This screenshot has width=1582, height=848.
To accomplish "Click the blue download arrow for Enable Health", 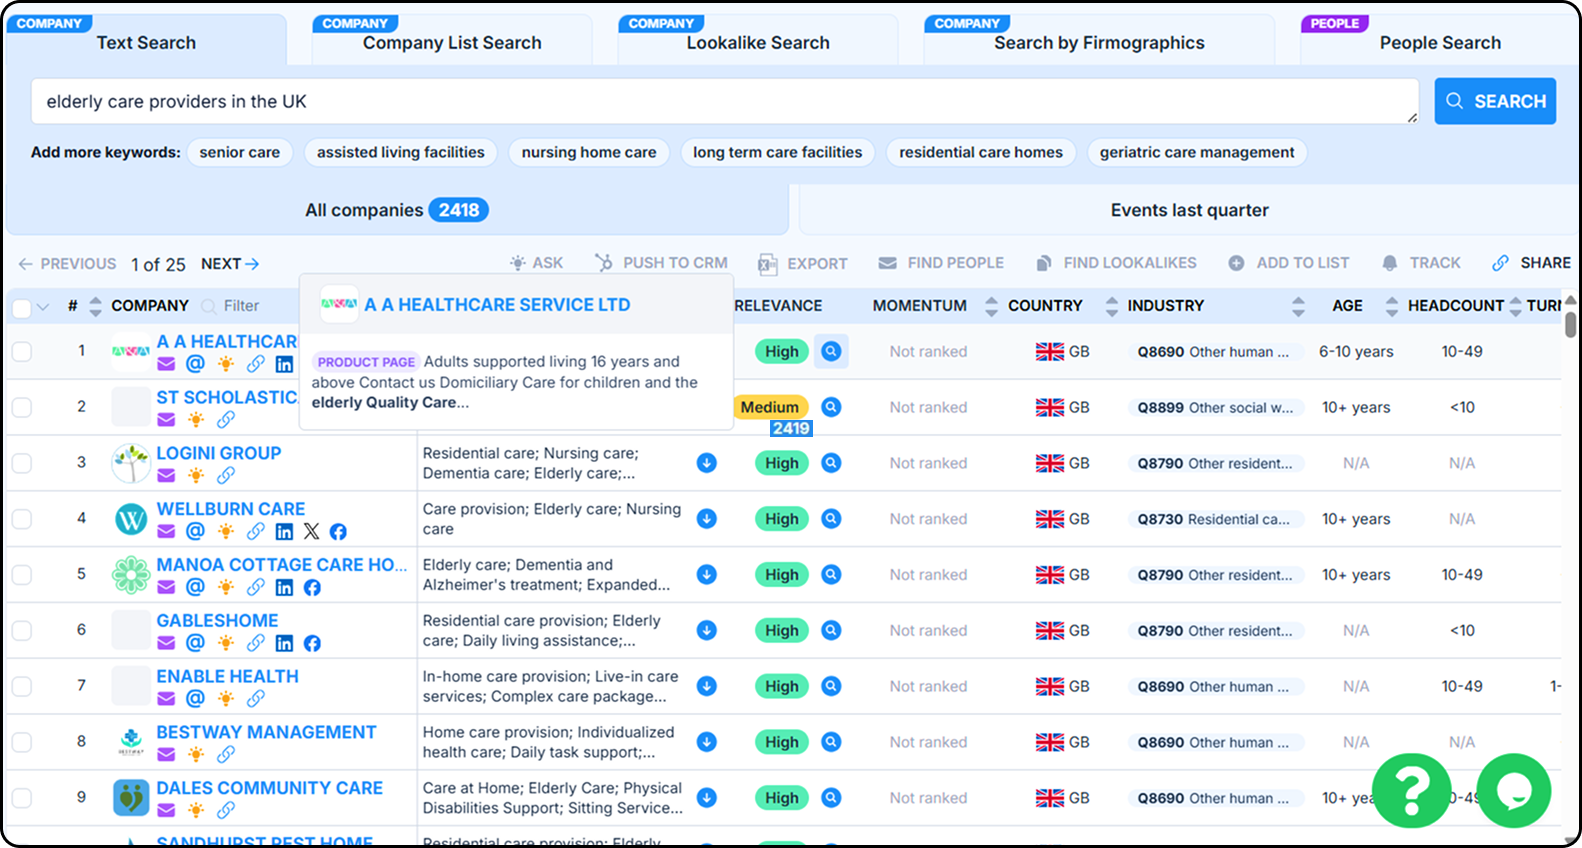I will [706, 686].
